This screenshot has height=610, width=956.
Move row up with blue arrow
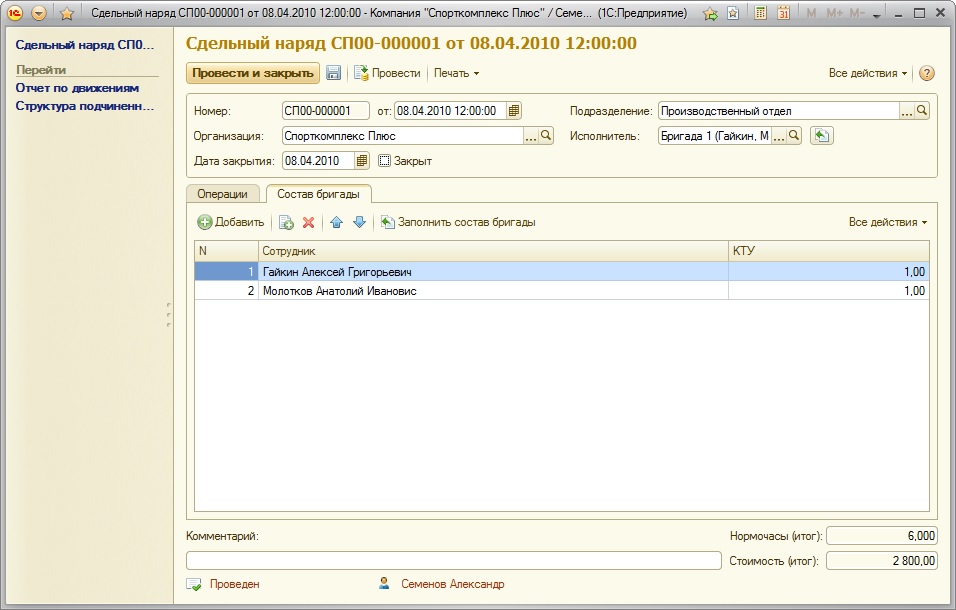[x=337, y=222]
